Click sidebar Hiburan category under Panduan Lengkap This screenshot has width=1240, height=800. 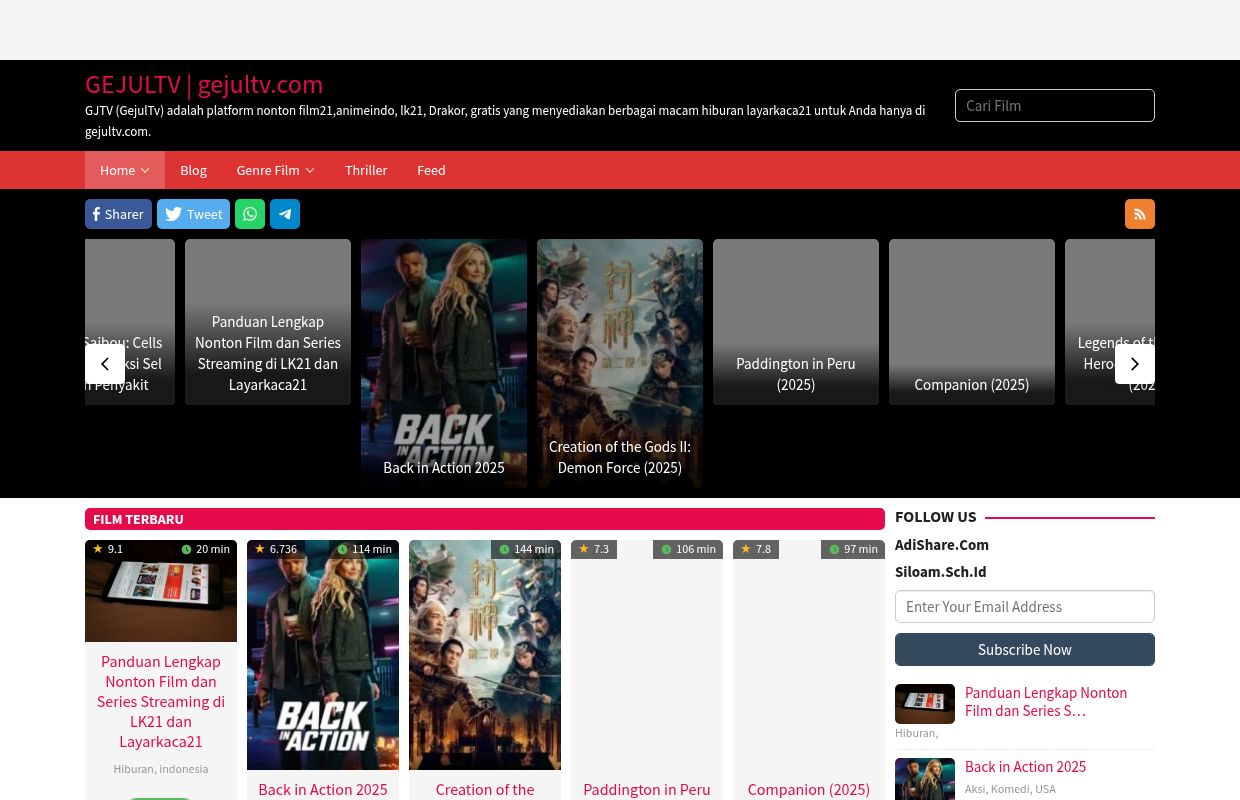(915, 733)
